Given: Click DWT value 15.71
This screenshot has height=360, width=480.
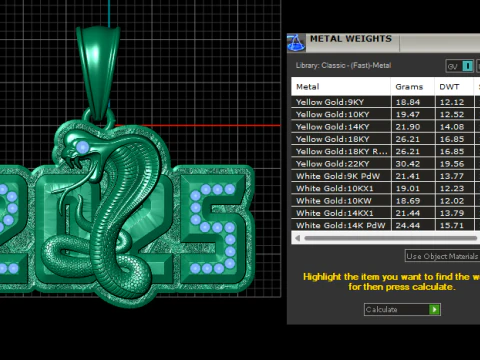Looking at the screenshot, I should tap(452, 225).
